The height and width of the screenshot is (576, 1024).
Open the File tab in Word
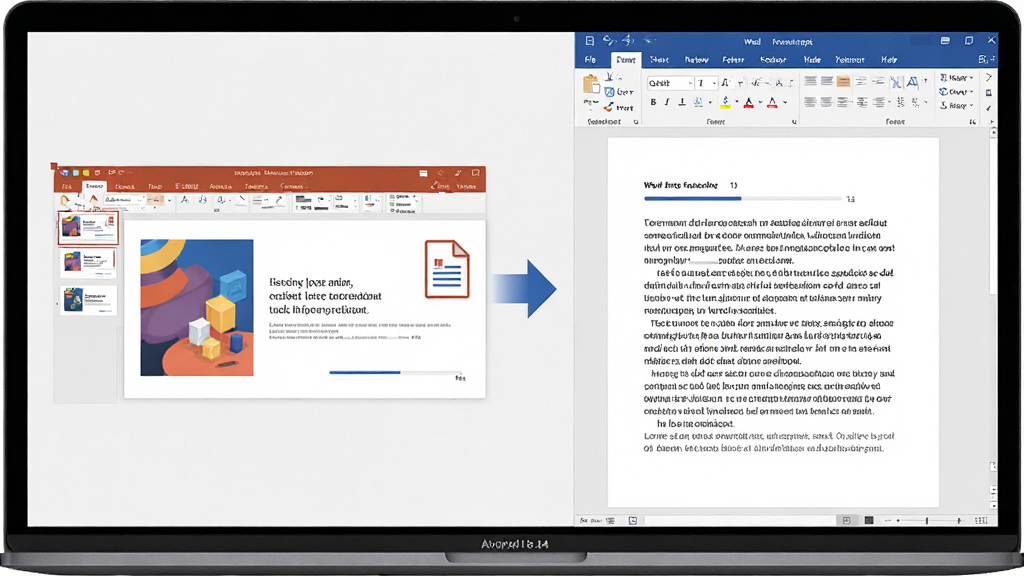click(x=590, y=59)
